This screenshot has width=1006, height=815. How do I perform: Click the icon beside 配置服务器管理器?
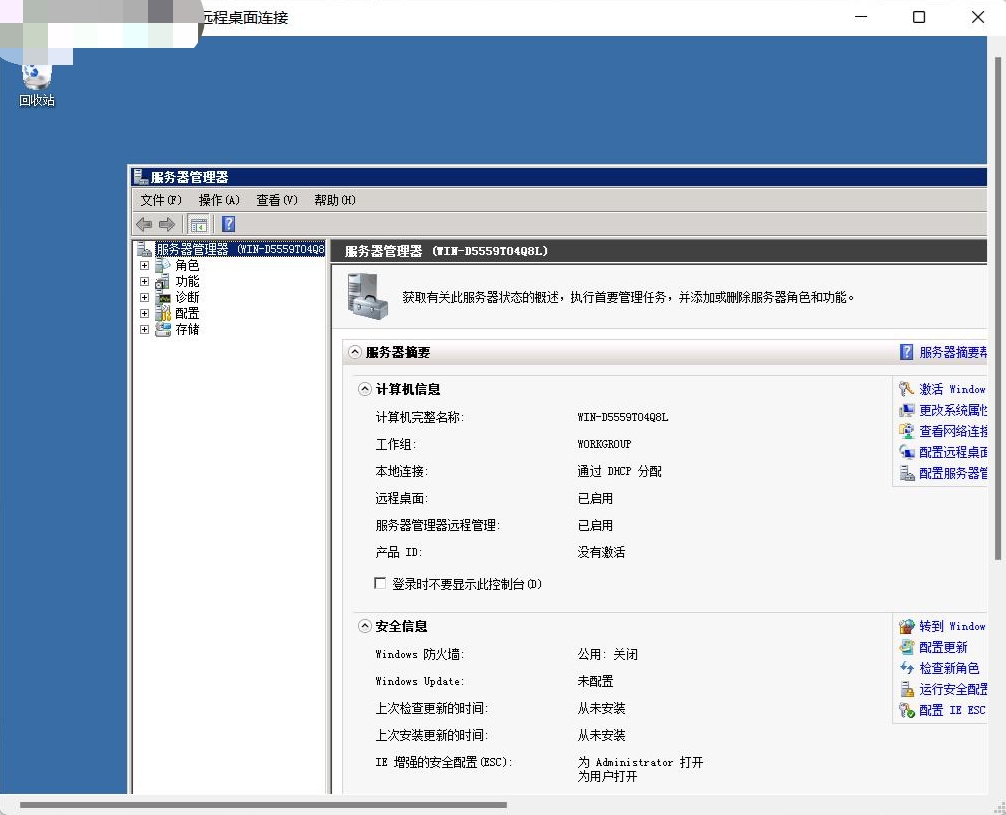pyautogui.click(x=906, y=473)
